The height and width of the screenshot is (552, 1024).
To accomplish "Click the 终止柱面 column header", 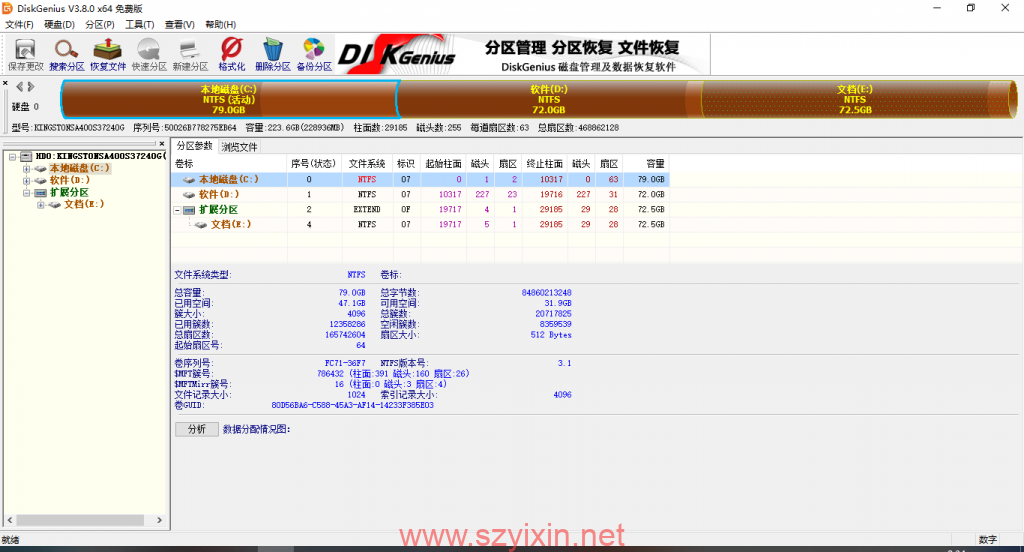I will click(x=545, y=163).
